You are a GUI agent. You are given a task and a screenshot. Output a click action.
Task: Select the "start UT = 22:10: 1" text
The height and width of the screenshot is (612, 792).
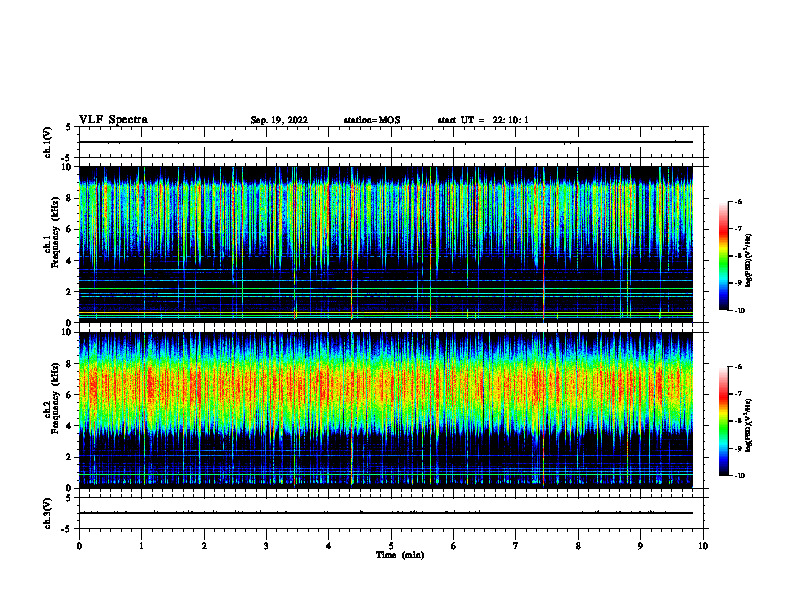[x=483, y=120]
